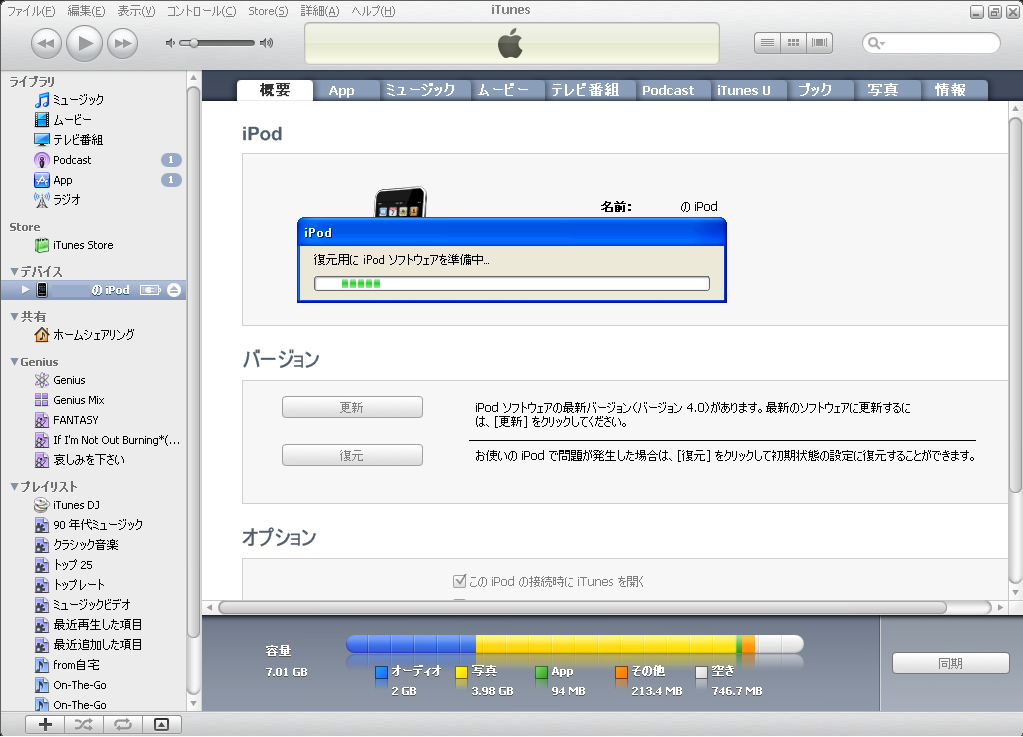
Task: Click the volume slider knob
Action: 193,43
